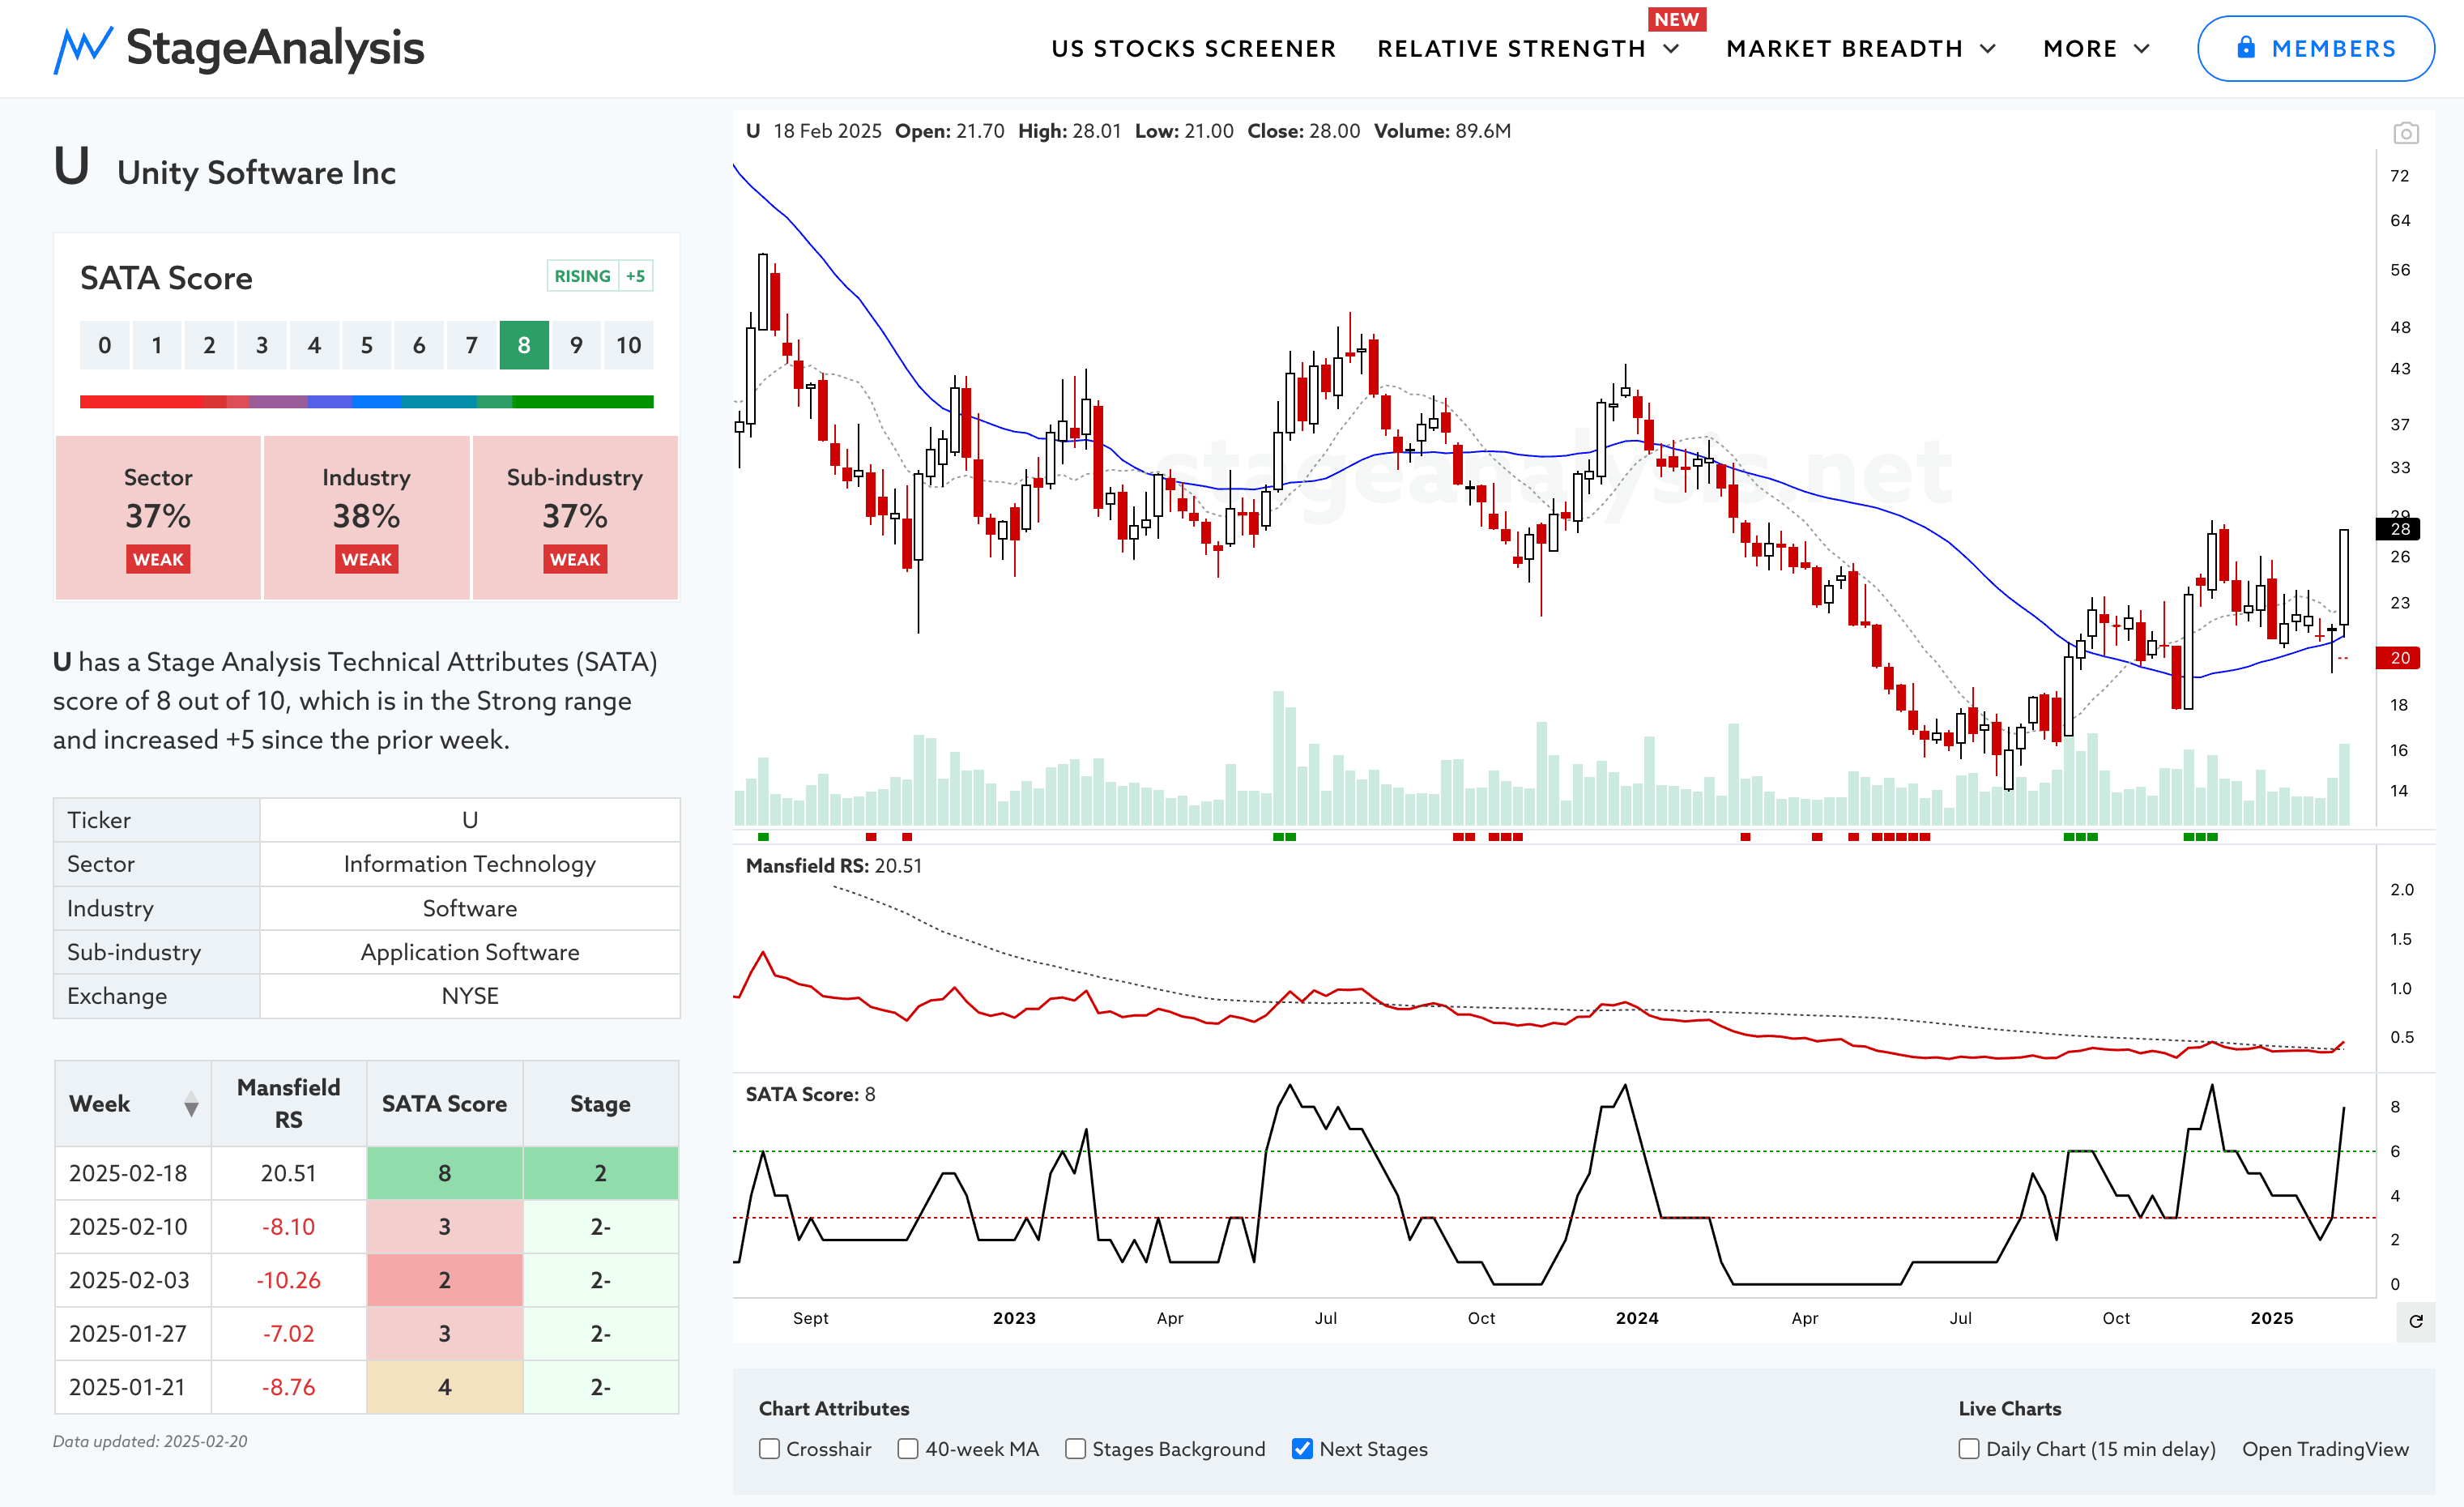Image resolution: width=2464 pixels, height=1507 pixels.
Task: Enable Daily Chart 15 min delay checkbox
Action: point(1969,1449)
